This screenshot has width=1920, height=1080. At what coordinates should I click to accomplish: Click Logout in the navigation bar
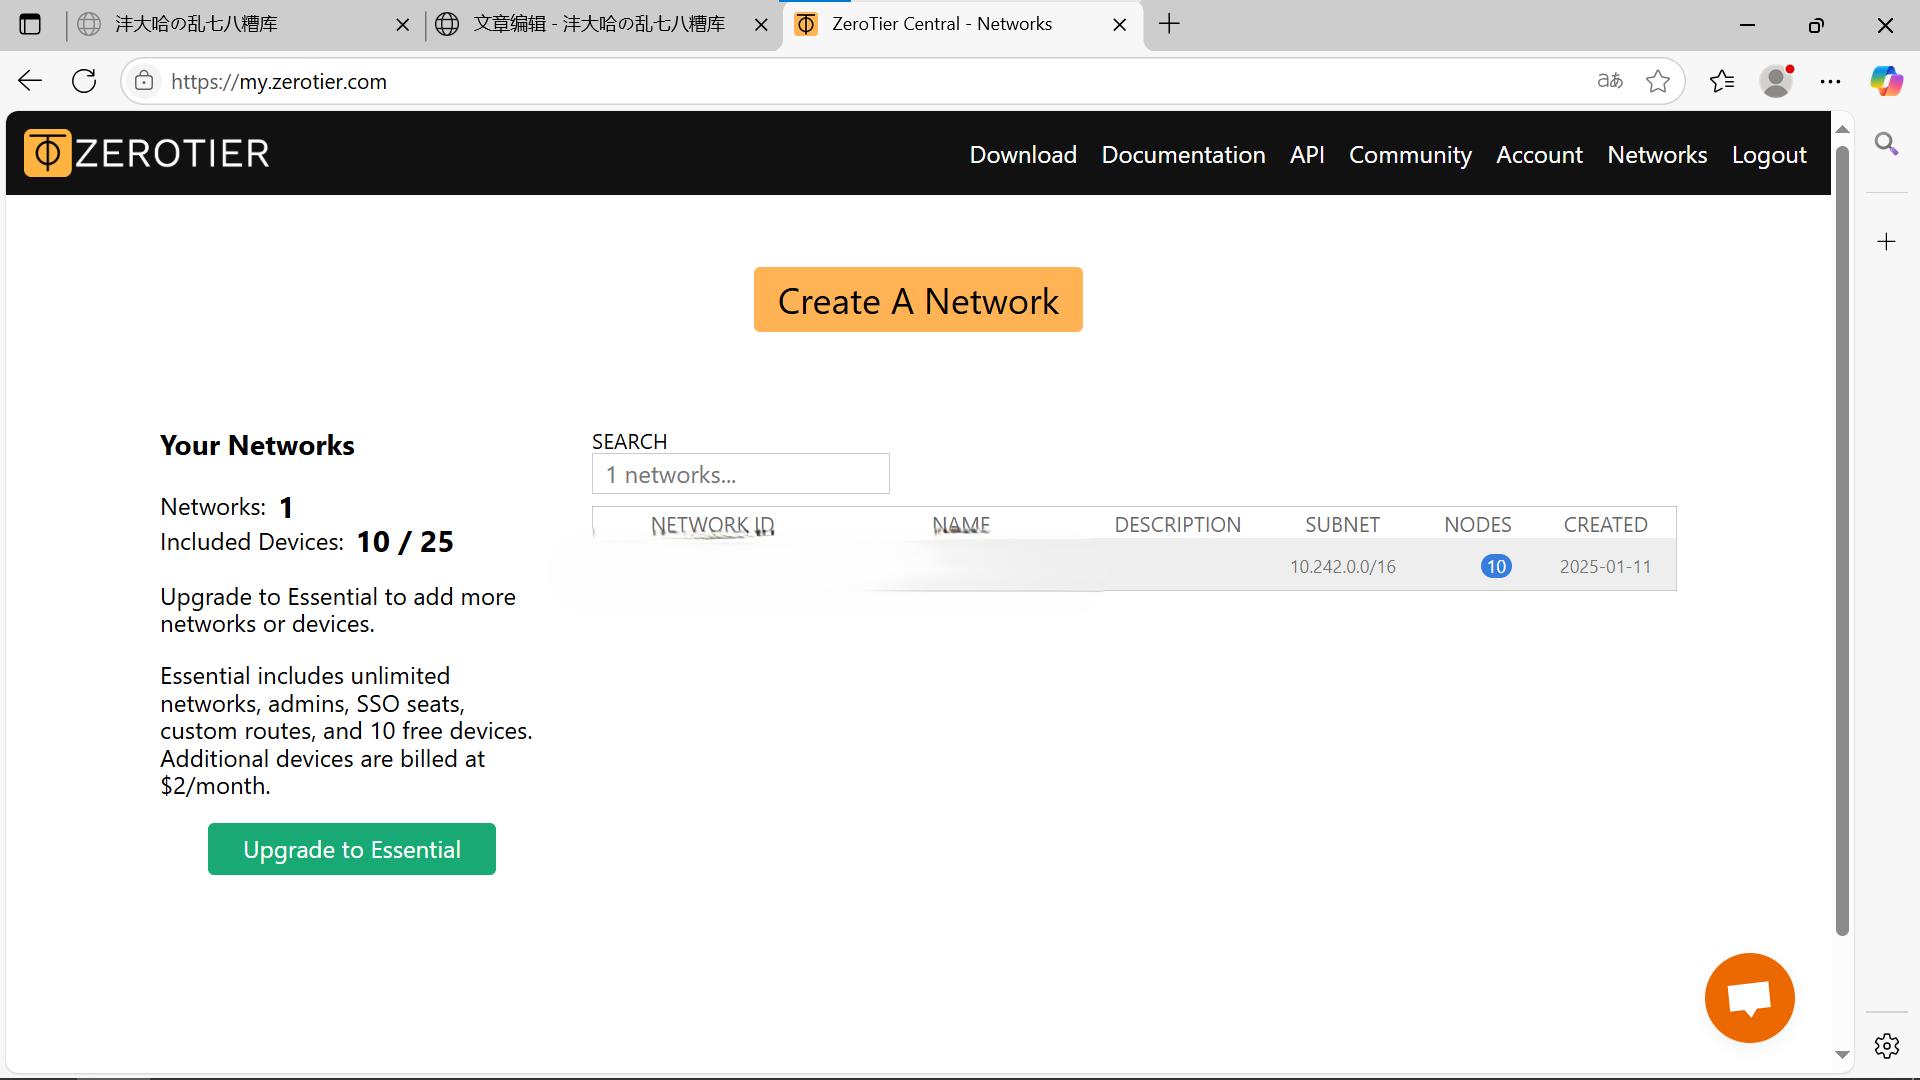(1769, 155)
